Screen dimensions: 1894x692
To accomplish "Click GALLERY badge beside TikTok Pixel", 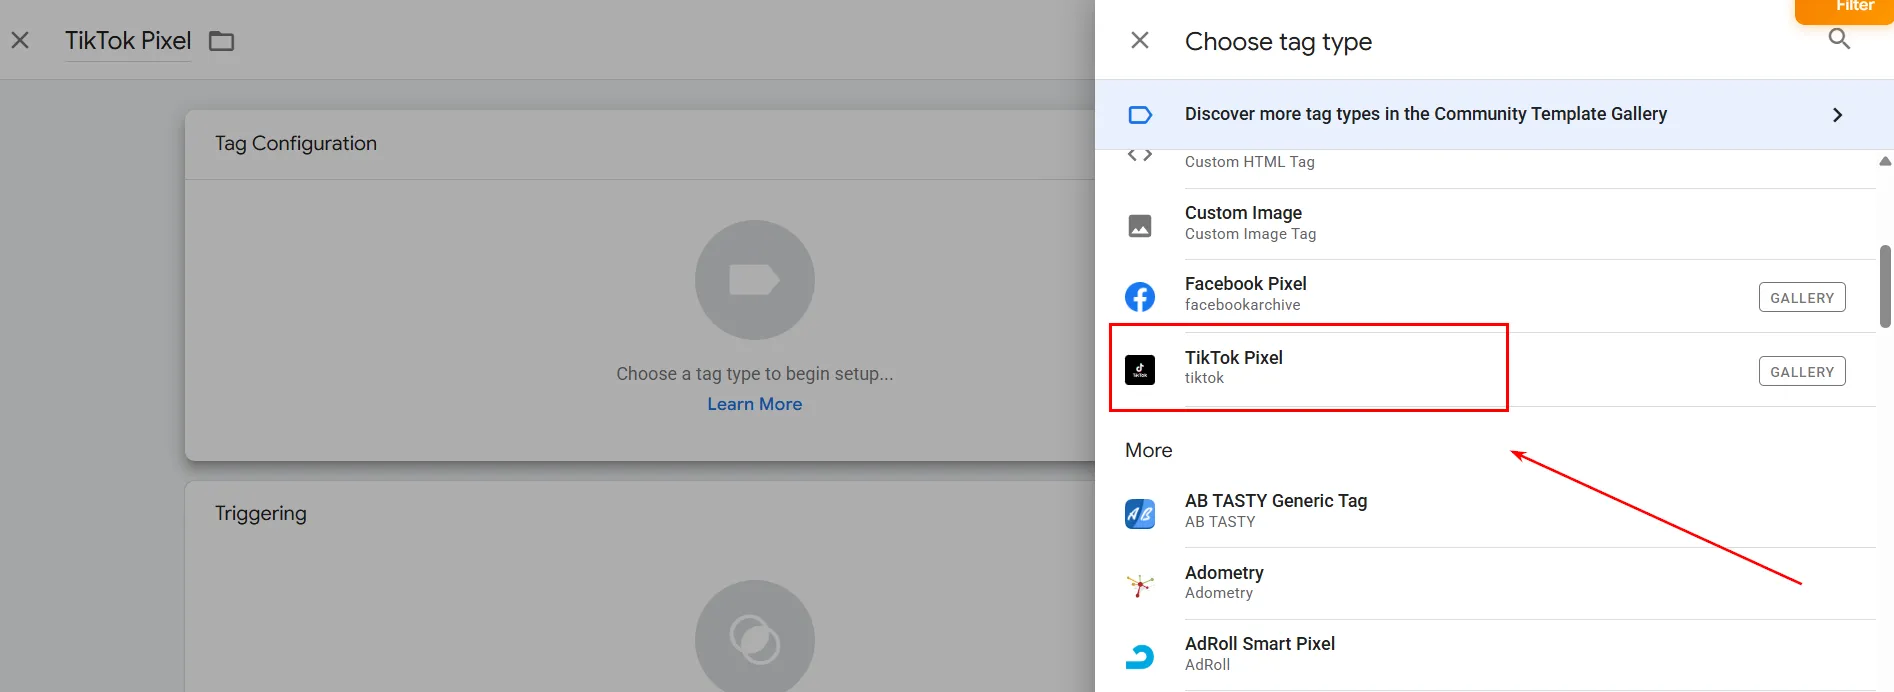I will point(1802,372).
